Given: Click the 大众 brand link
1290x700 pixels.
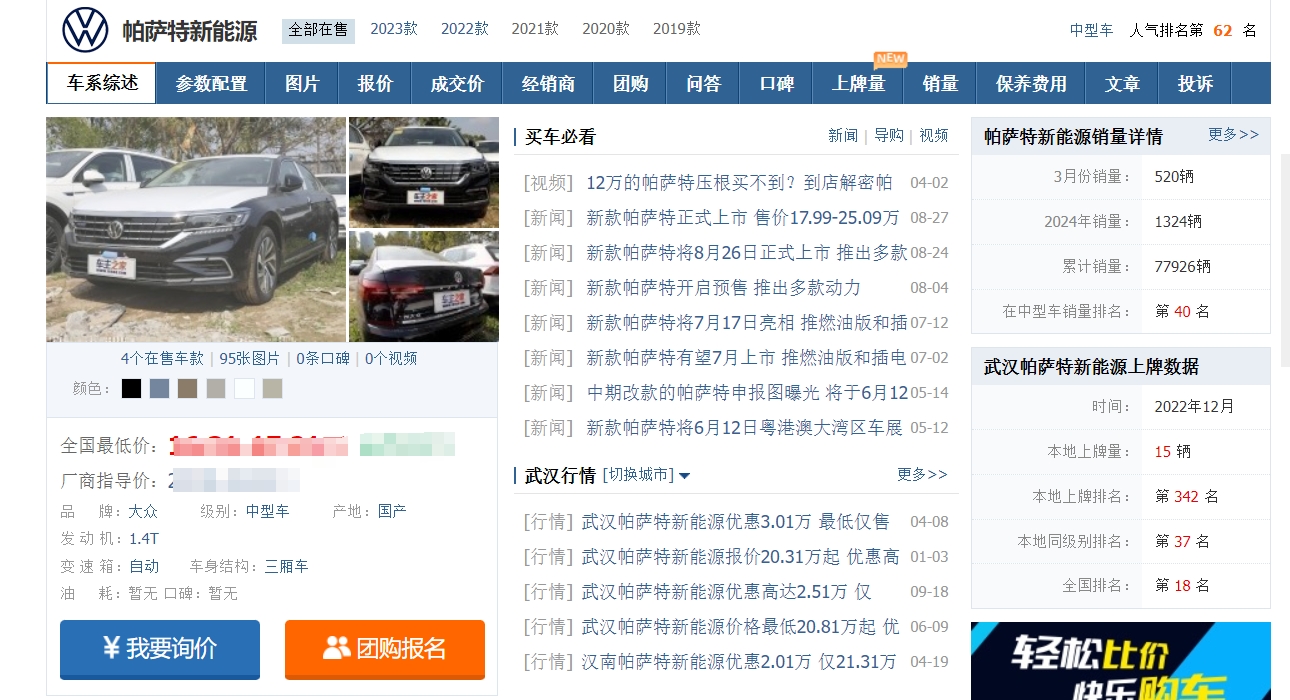Looking at the screenshot, I should (x=143, y=511).
